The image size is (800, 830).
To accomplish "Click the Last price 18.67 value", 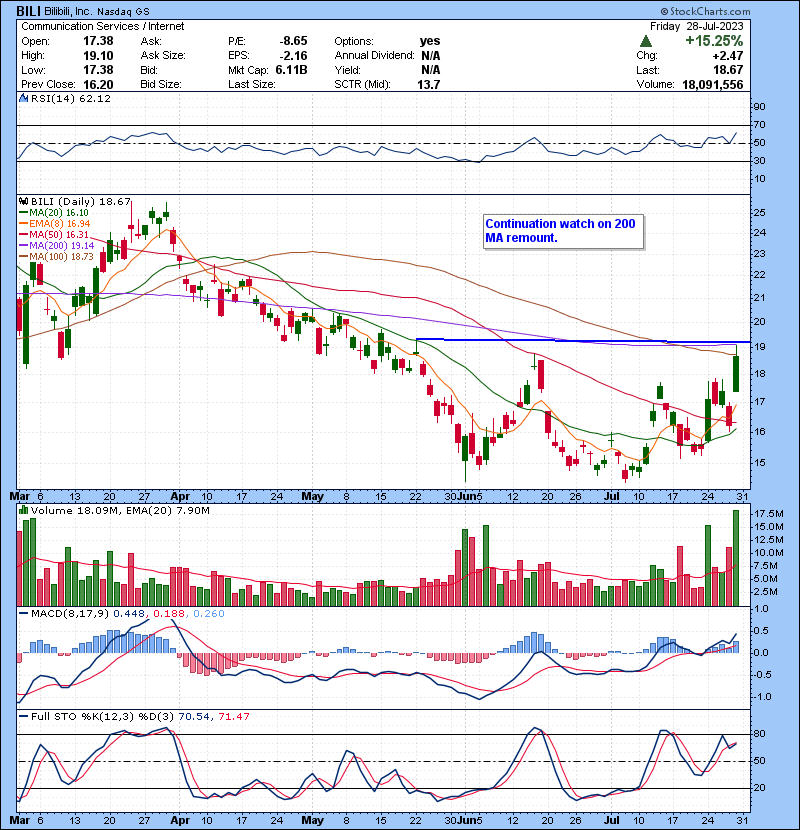I will pos(728,70).
